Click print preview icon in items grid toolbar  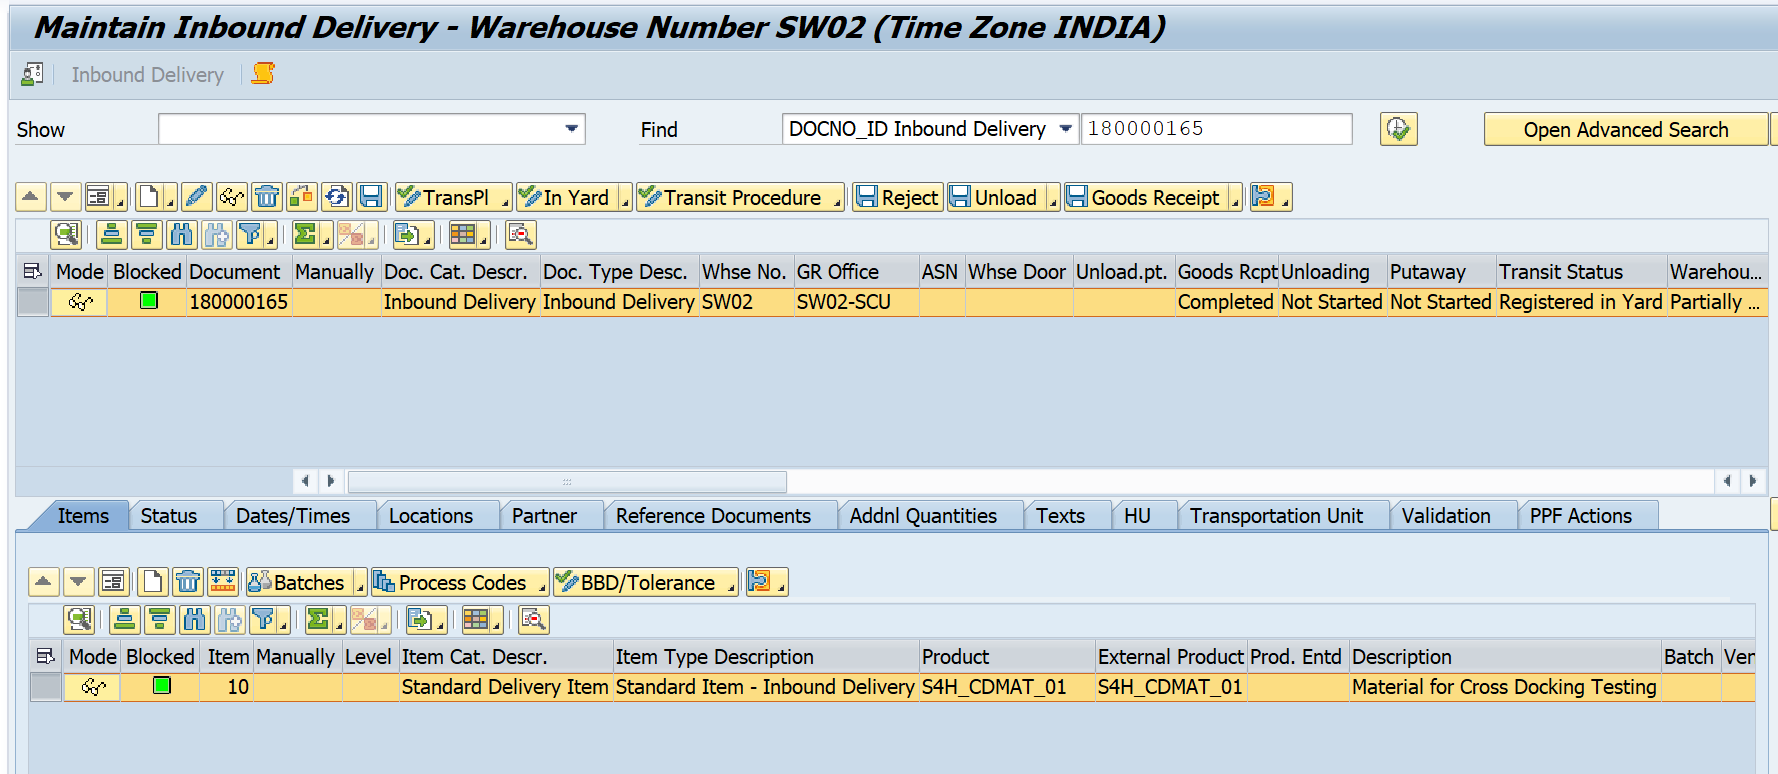pos(533,620)
